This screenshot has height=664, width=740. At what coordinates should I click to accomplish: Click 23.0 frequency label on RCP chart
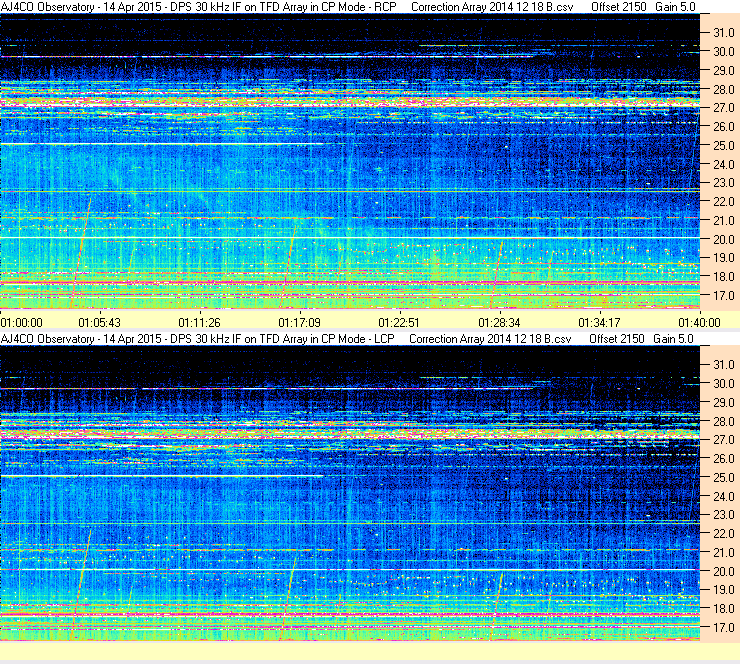pos(723,183)
